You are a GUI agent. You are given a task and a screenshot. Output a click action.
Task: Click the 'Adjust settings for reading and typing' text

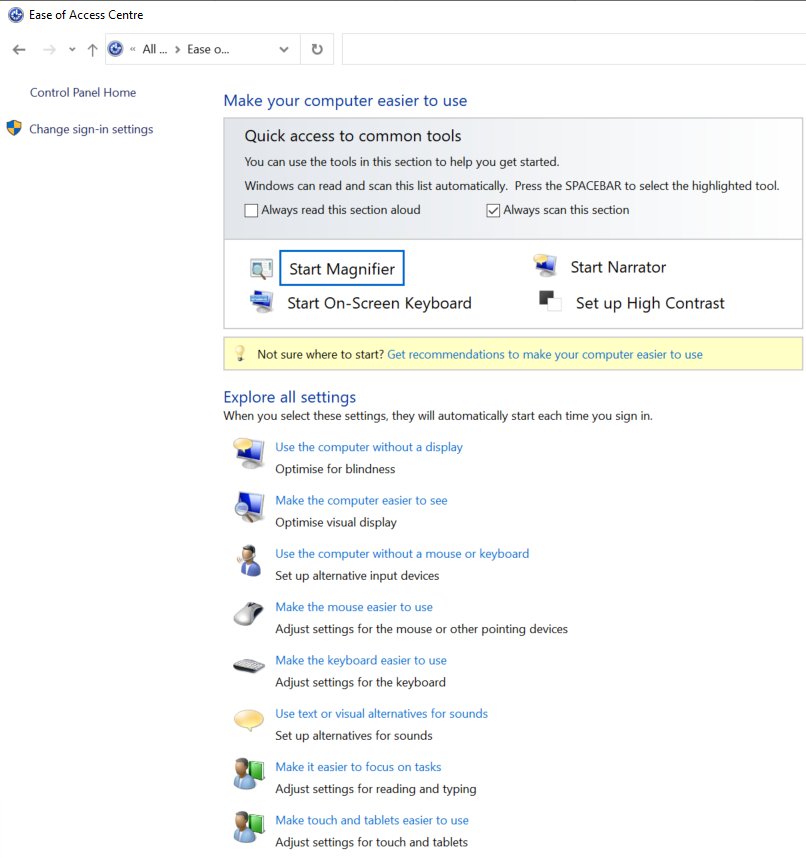(376, 789)
